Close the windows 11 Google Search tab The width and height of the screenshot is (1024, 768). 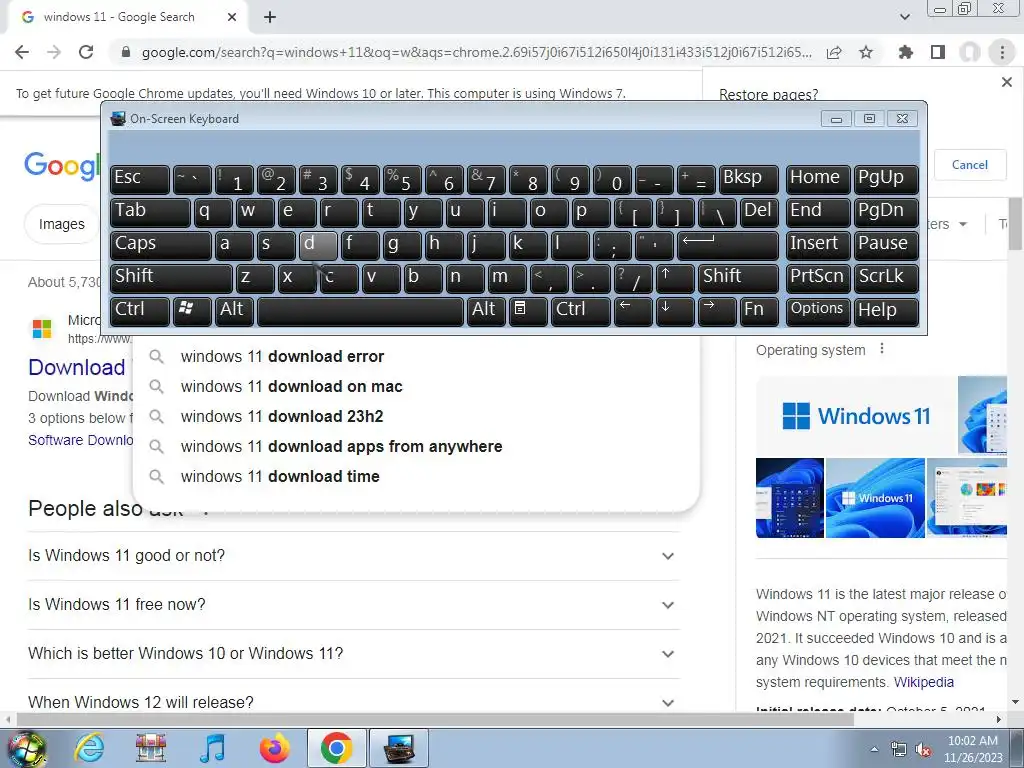click(x=232, y=17)
